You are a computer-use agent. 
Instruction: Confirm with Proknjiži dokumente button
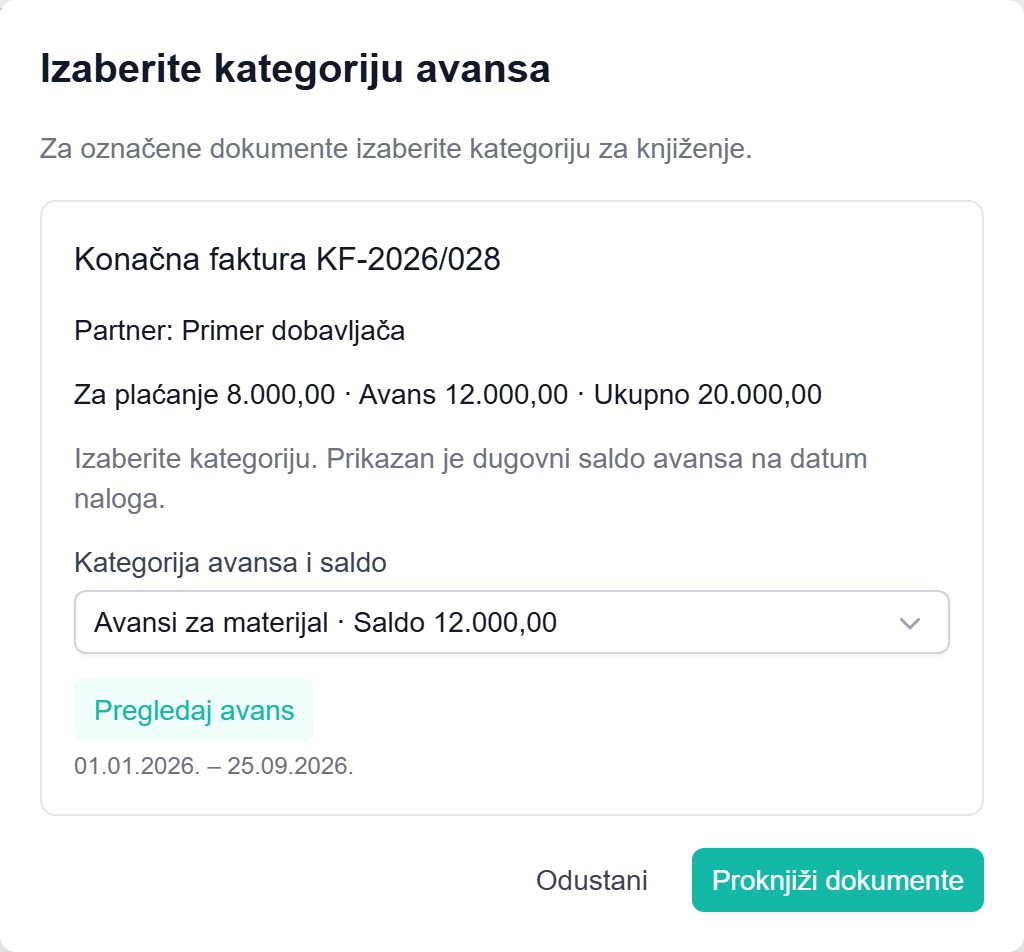(x=838, y=880)
